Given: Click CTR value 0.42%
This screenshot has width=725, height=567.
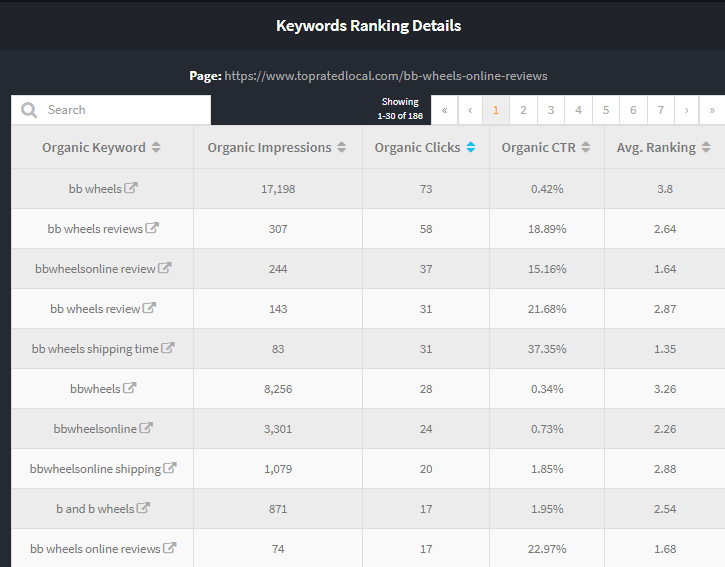Looking at the screenshot, I should [x=547, y=189].
